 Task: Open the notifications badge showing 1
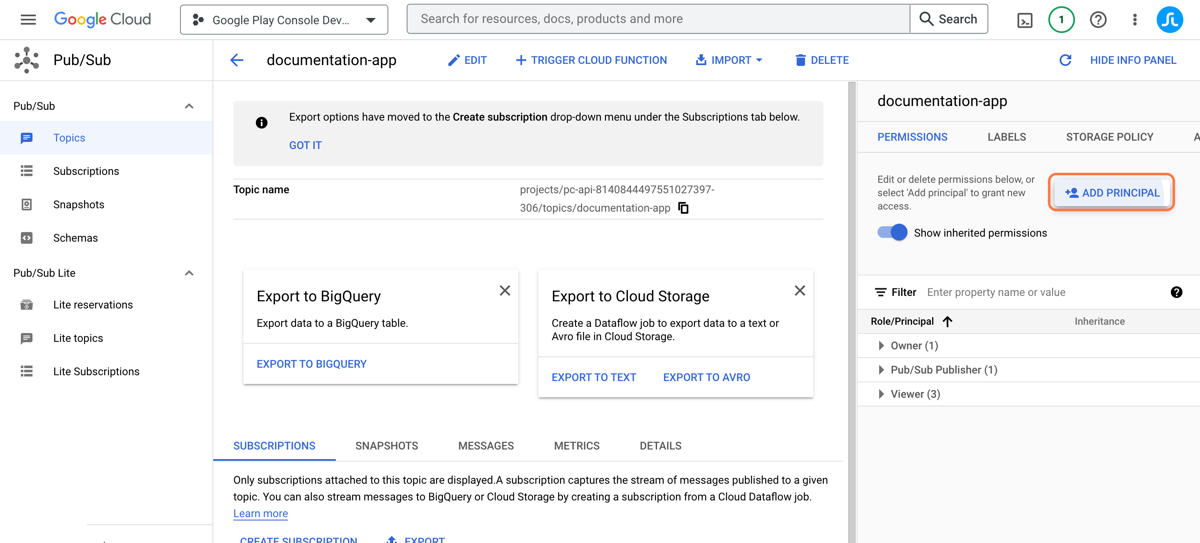[x=1061, y=20]
